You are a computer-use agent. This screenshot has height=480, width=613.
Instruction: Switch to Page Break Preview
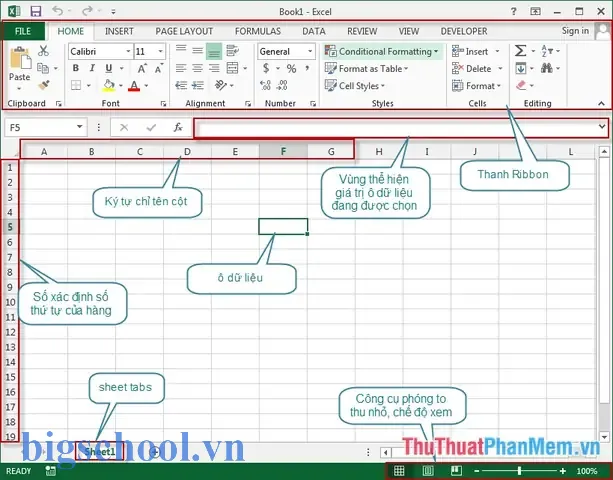click(456, 470)
